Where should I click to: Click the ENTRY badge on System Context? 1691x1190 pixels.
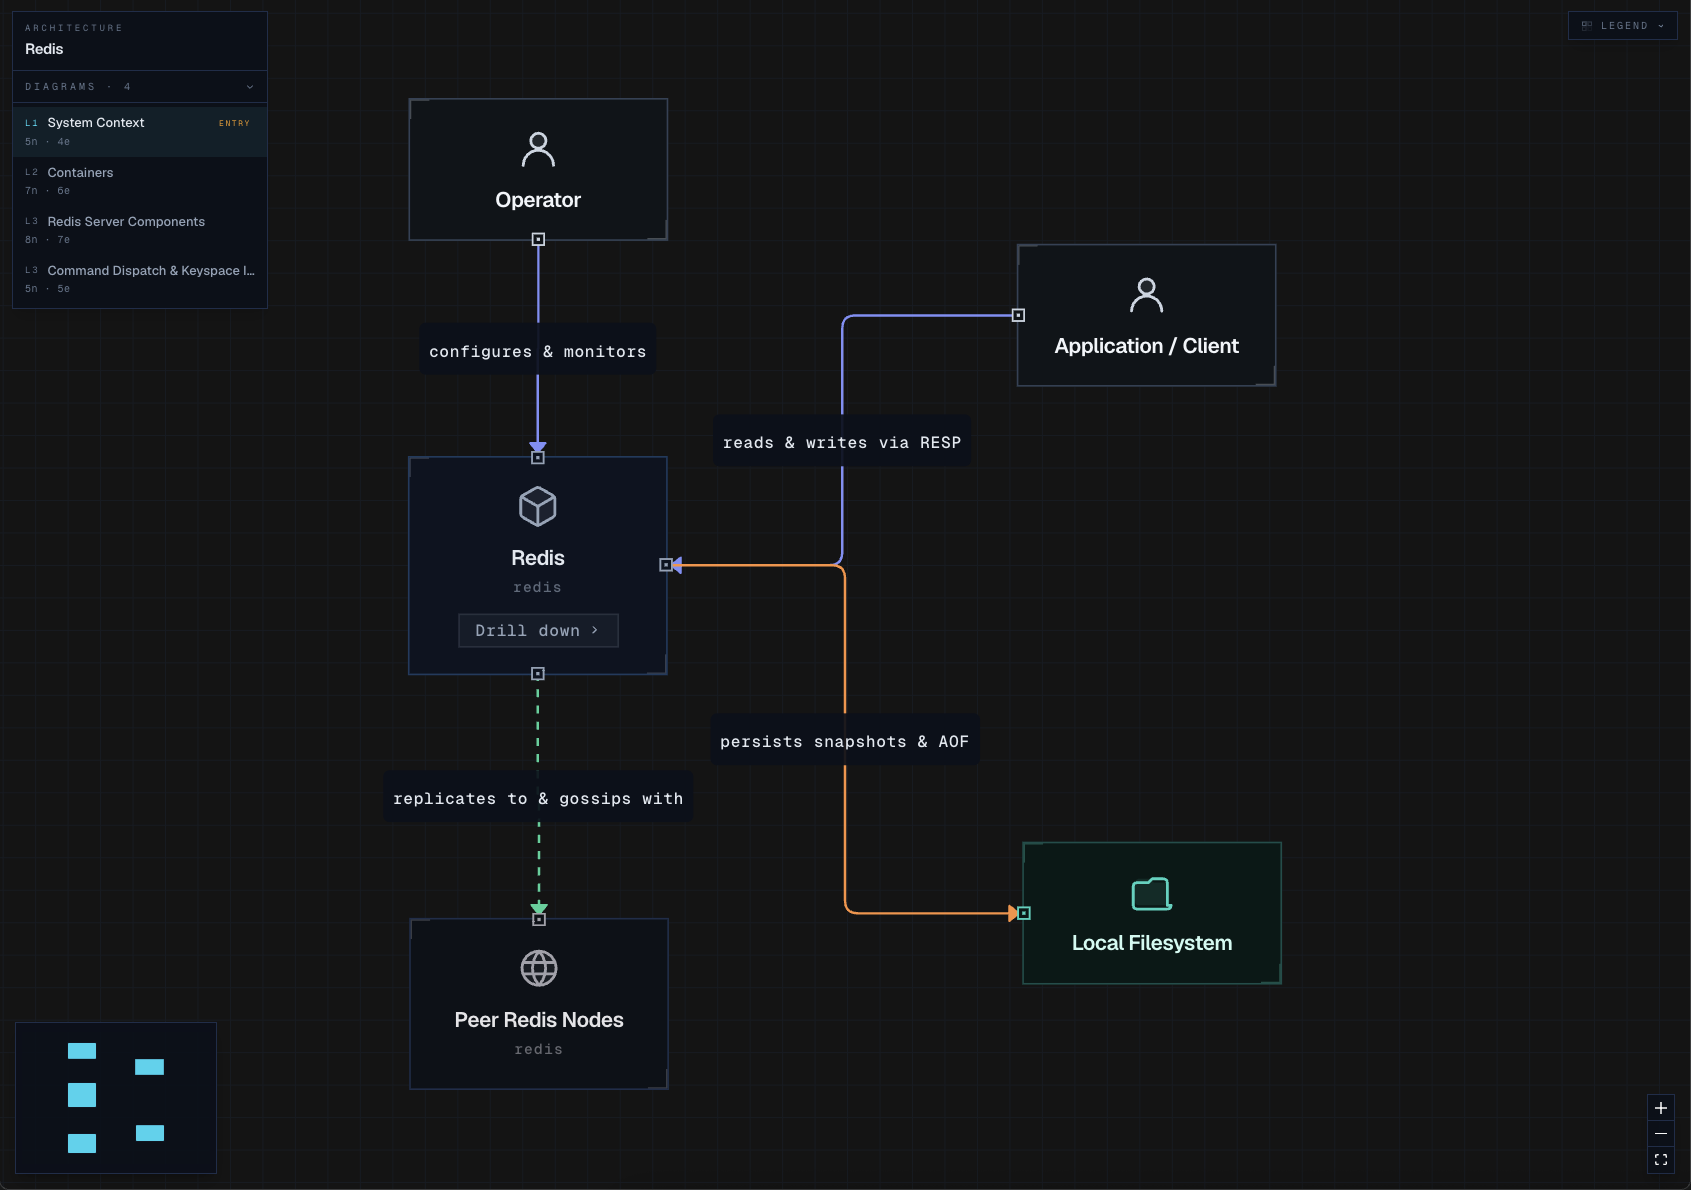[235, 123]
